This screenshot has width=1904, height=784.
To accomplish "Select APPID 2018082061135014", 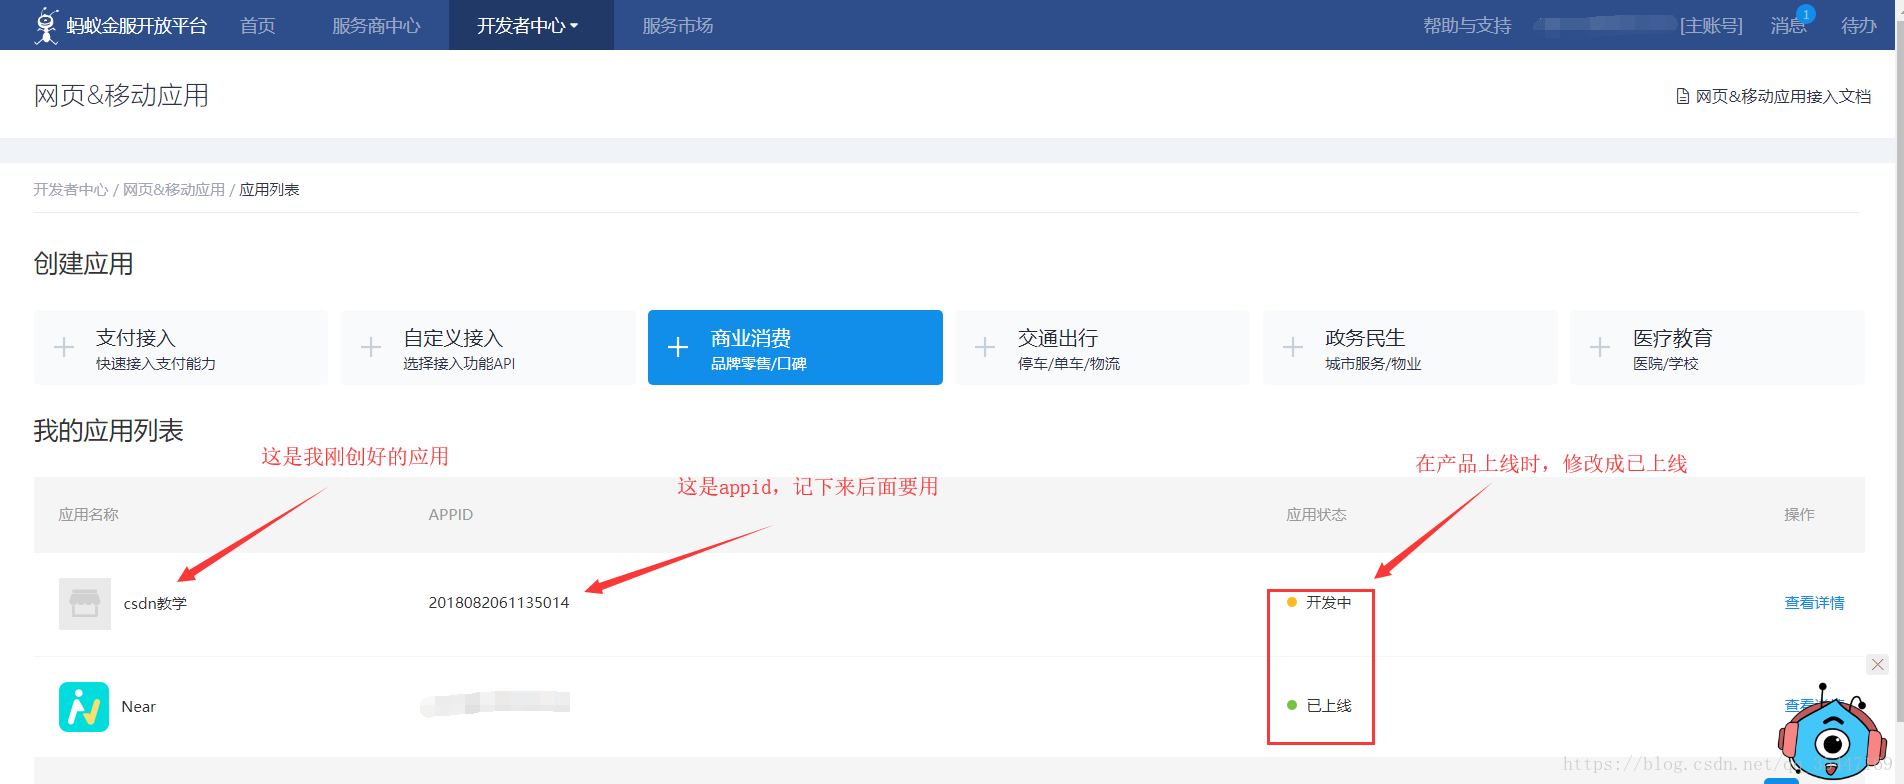I will click(x=499, y=602).
